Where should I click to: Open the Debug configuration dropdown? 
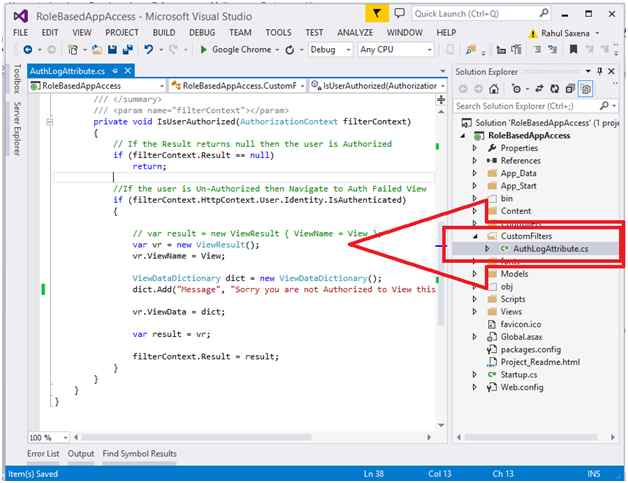pos(330,49)
